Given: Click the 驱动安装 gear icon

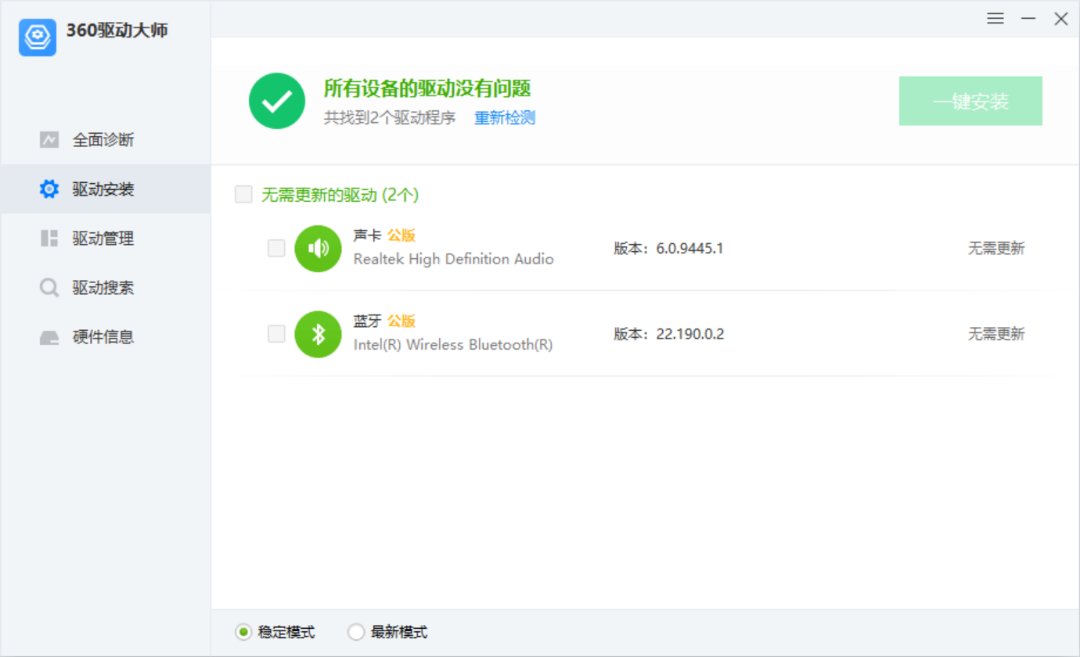Looking at the screenshot, I should click(x=49, y=189).
